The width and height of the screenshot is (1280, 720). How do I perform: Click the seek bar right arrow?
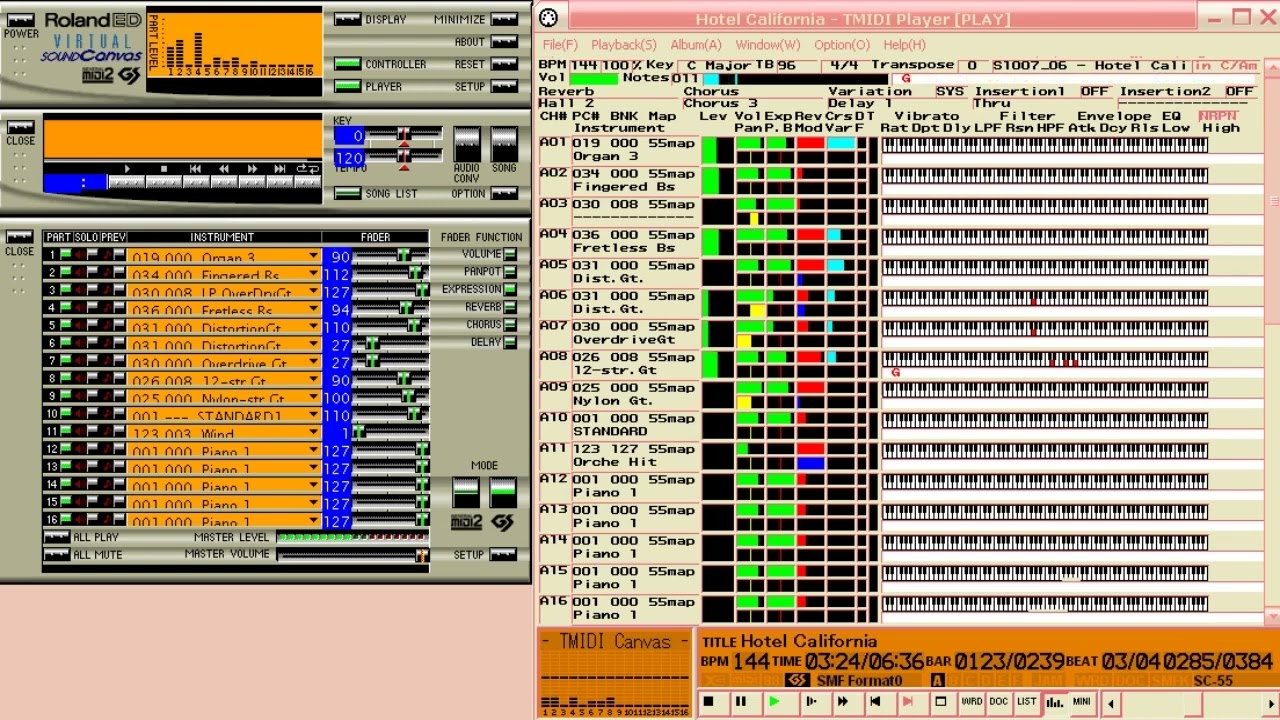coord(1271,704)
